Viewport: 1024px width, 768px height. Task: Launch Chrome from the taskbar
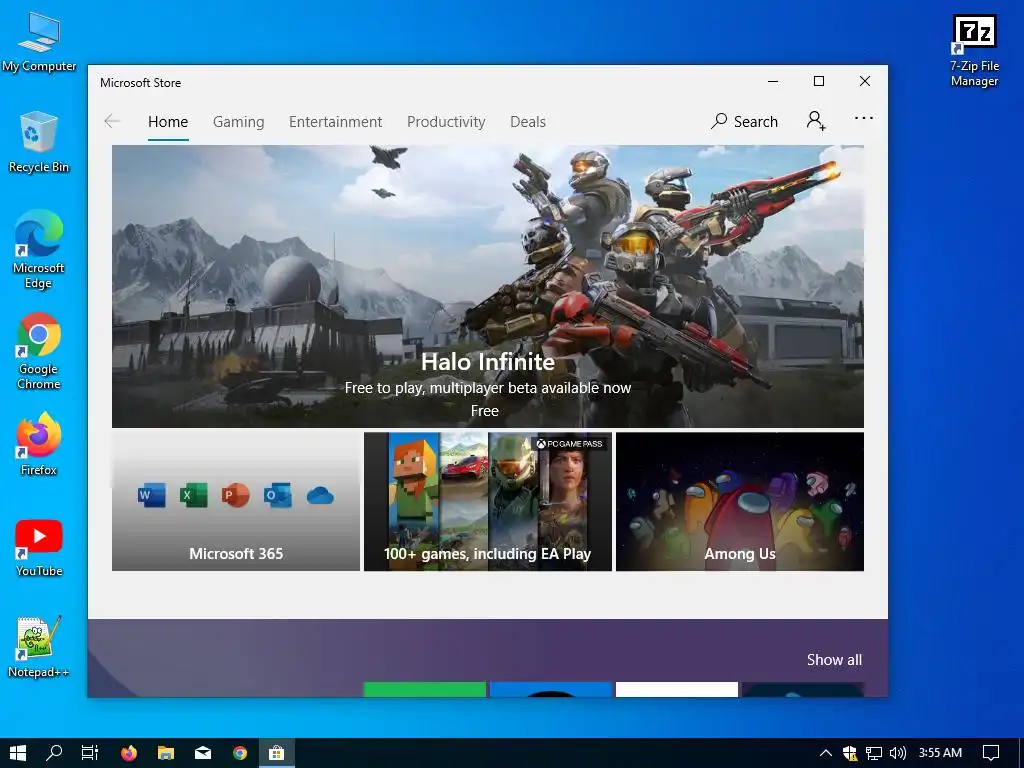pyautogui.click(x=240, y=753)
